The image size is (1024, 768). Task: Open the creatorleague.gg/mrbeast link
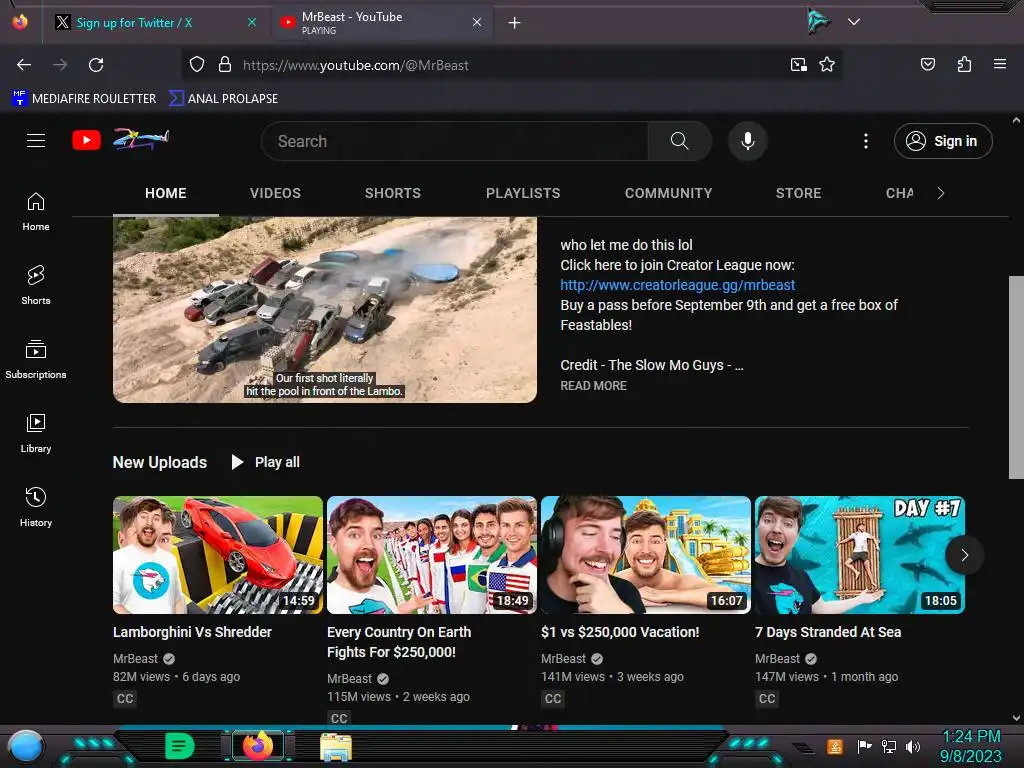(x=677, y=285)
